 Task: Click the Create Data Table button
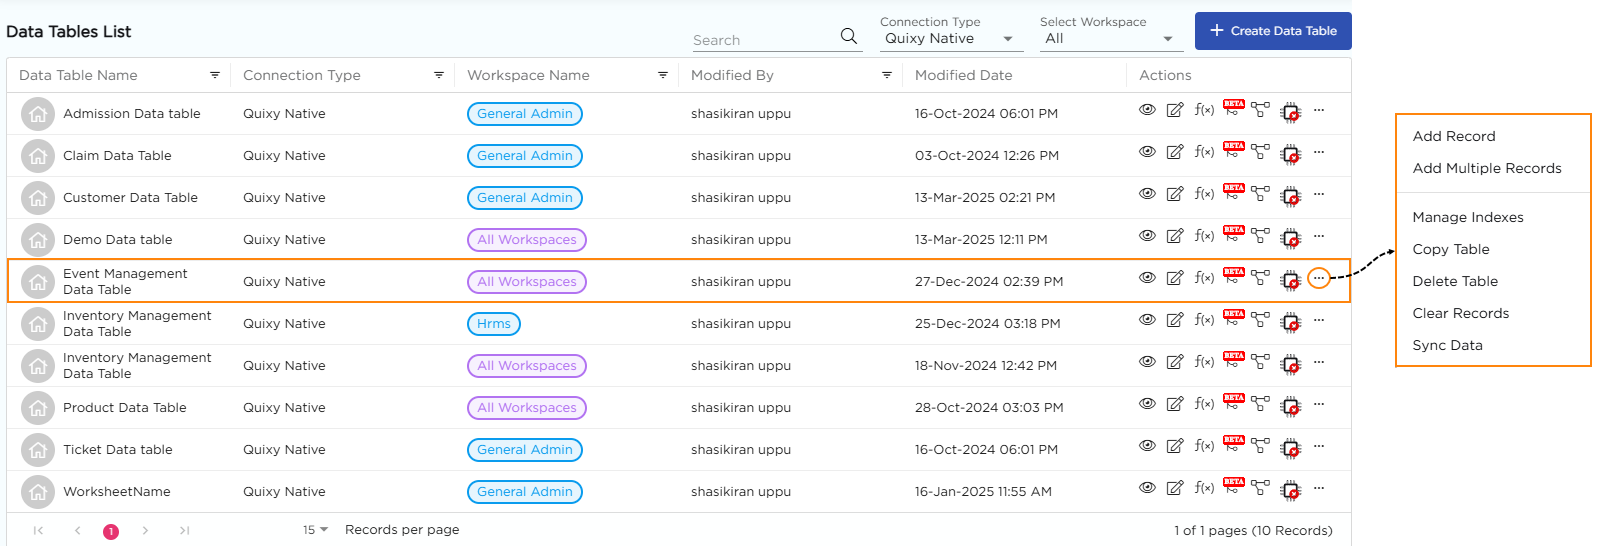[1273, 31]
